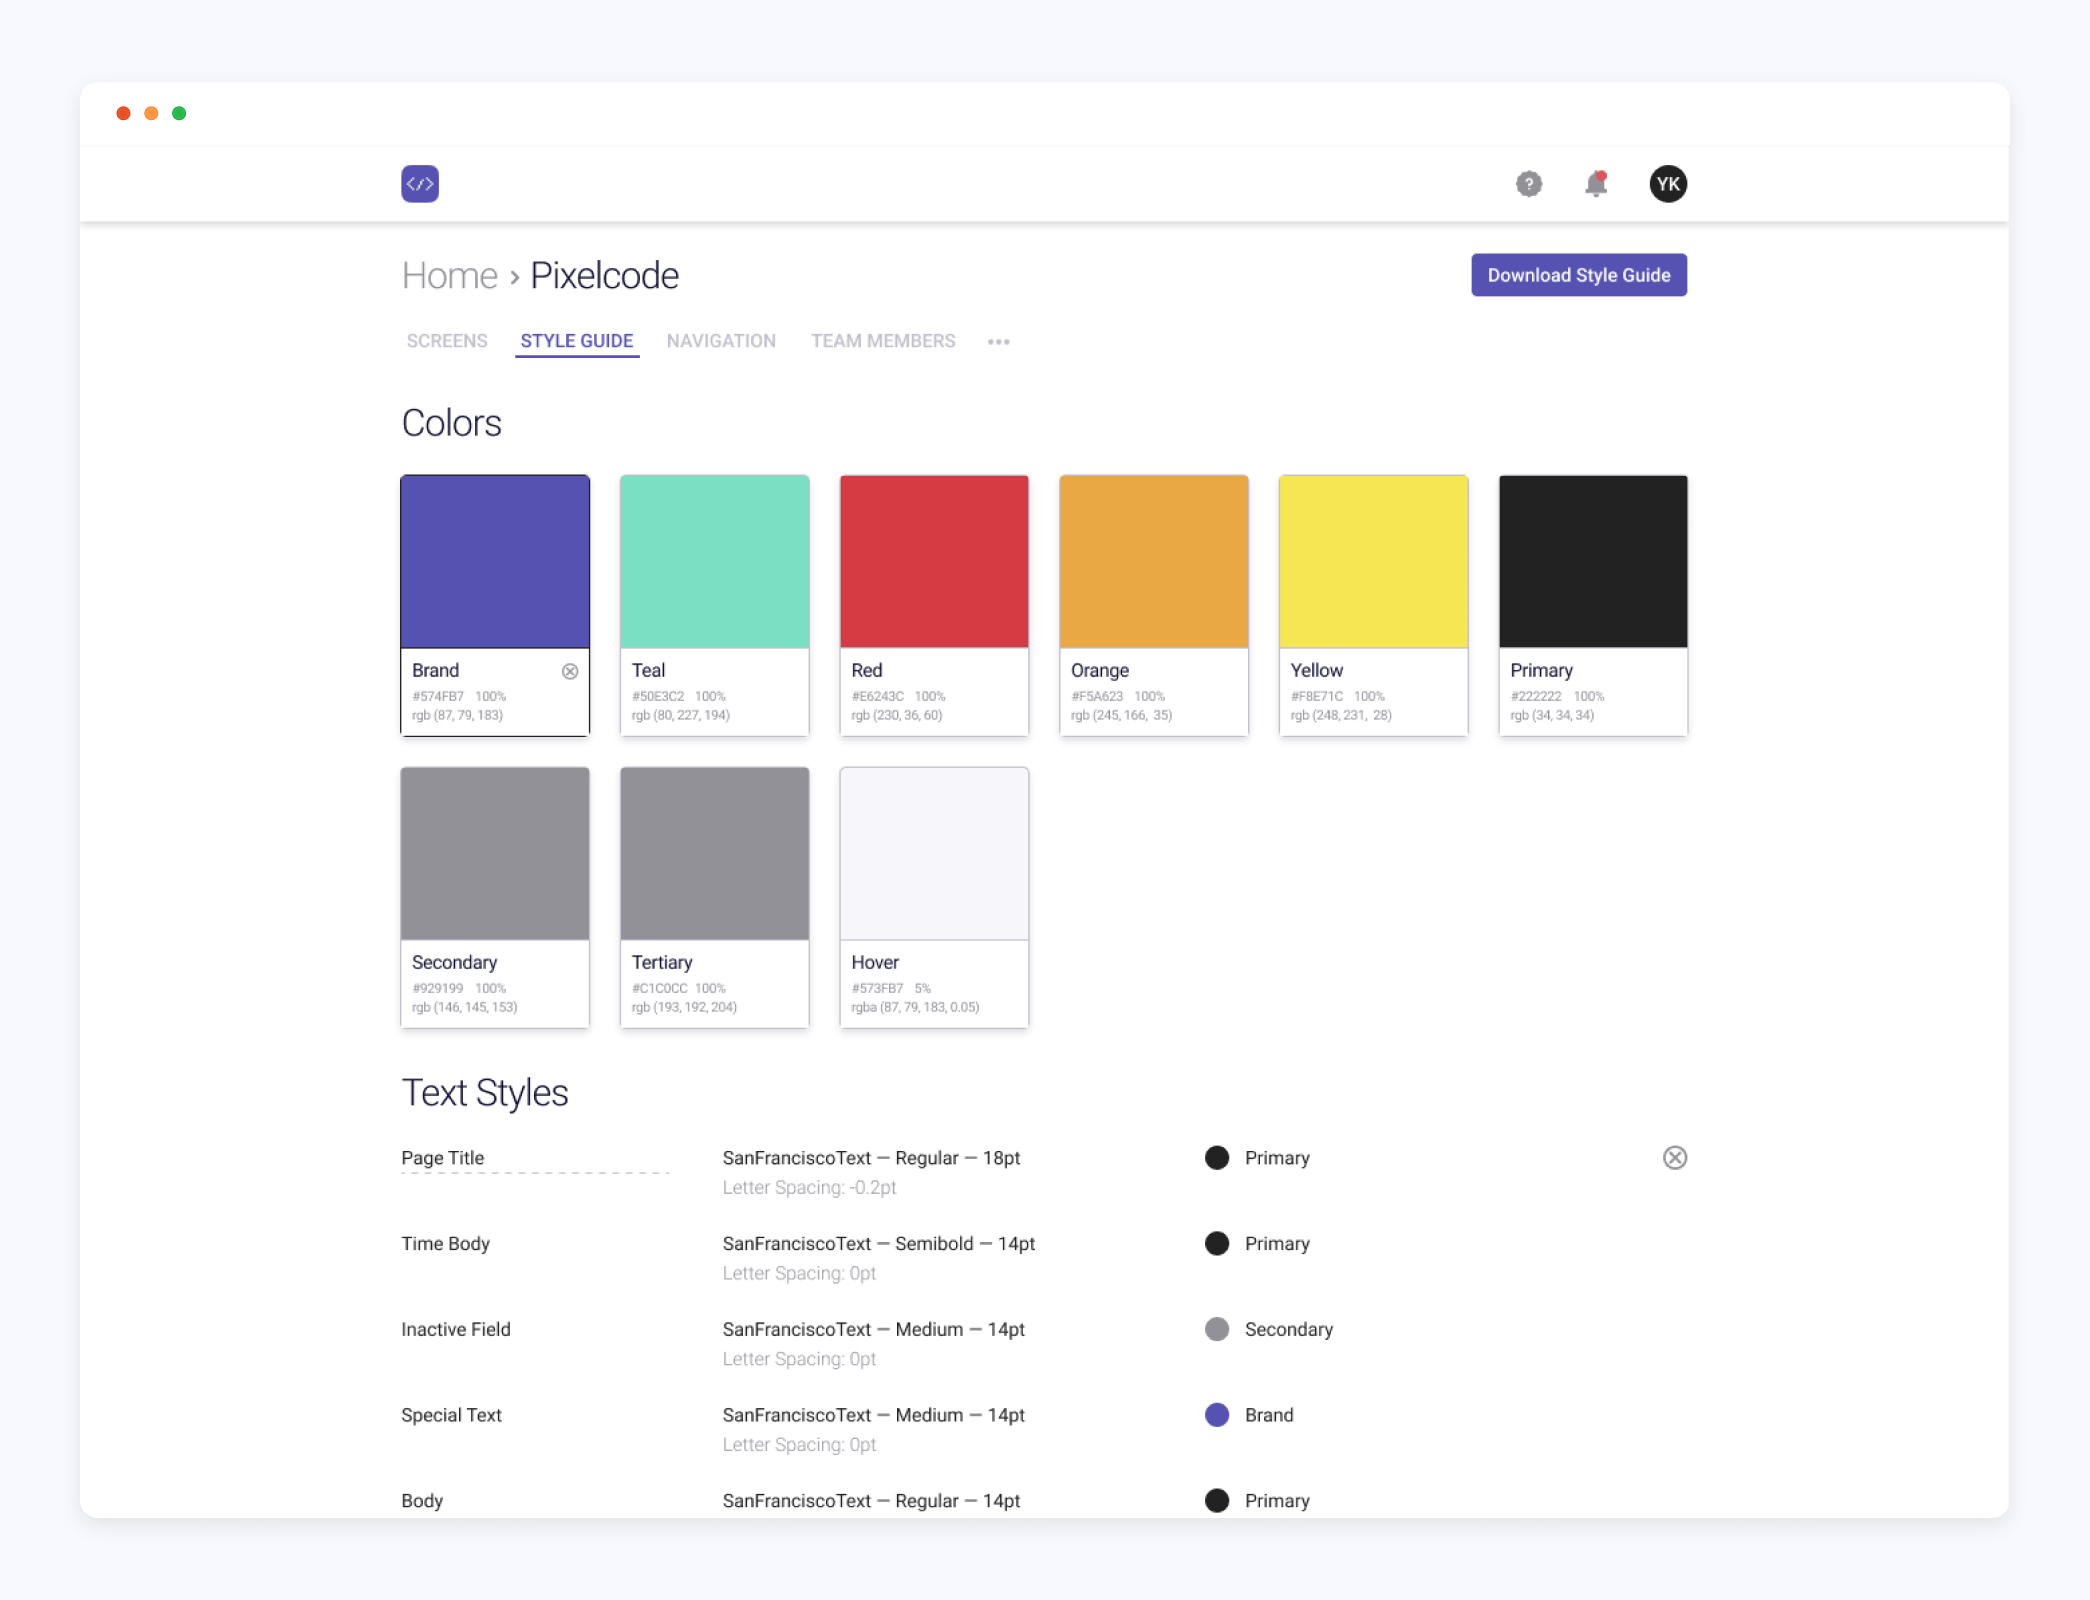Click the Inactive Field text style name

[455, 1330]
